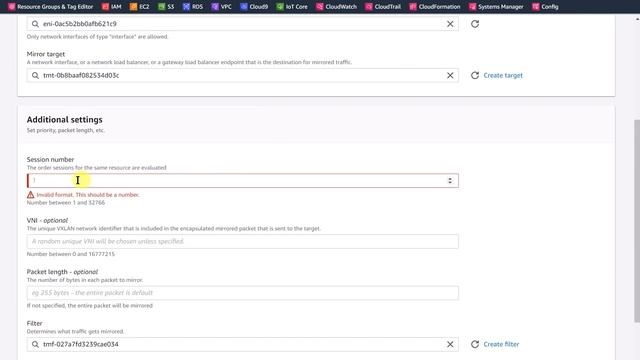
Task: Clear the eni-0ac5b2bb0afb621c9 mirror source
Action: (x=450, y=24)
